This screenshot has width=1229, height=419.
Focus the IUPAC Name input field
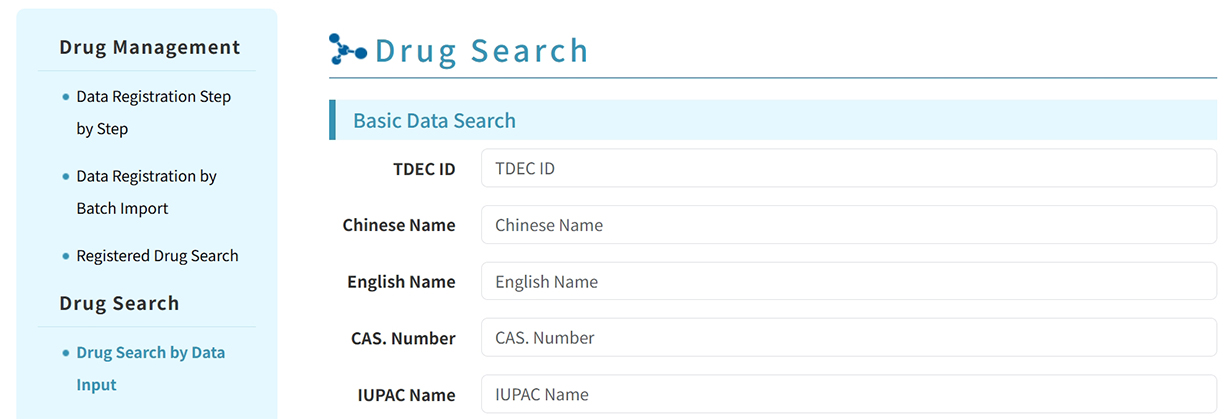(x=849, y=394)
